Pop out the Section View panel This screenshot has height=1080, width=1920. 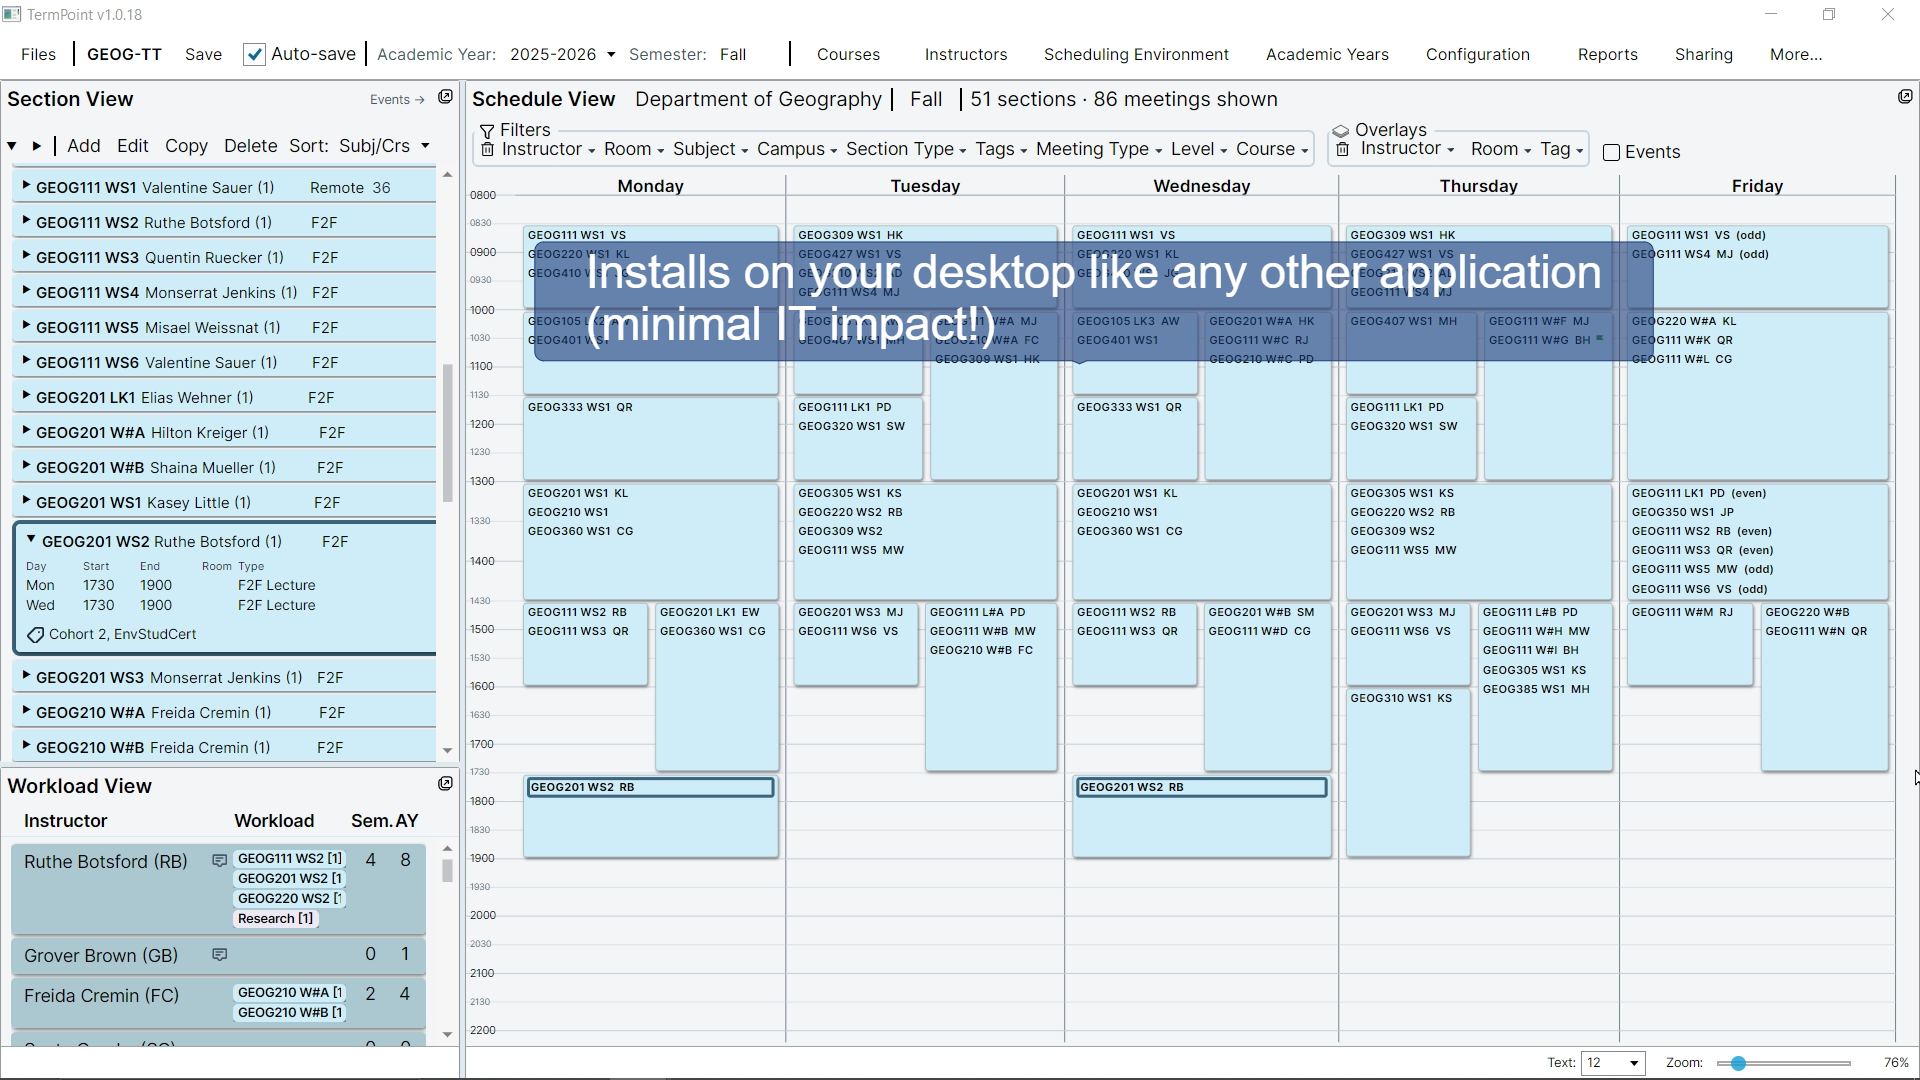446,97
